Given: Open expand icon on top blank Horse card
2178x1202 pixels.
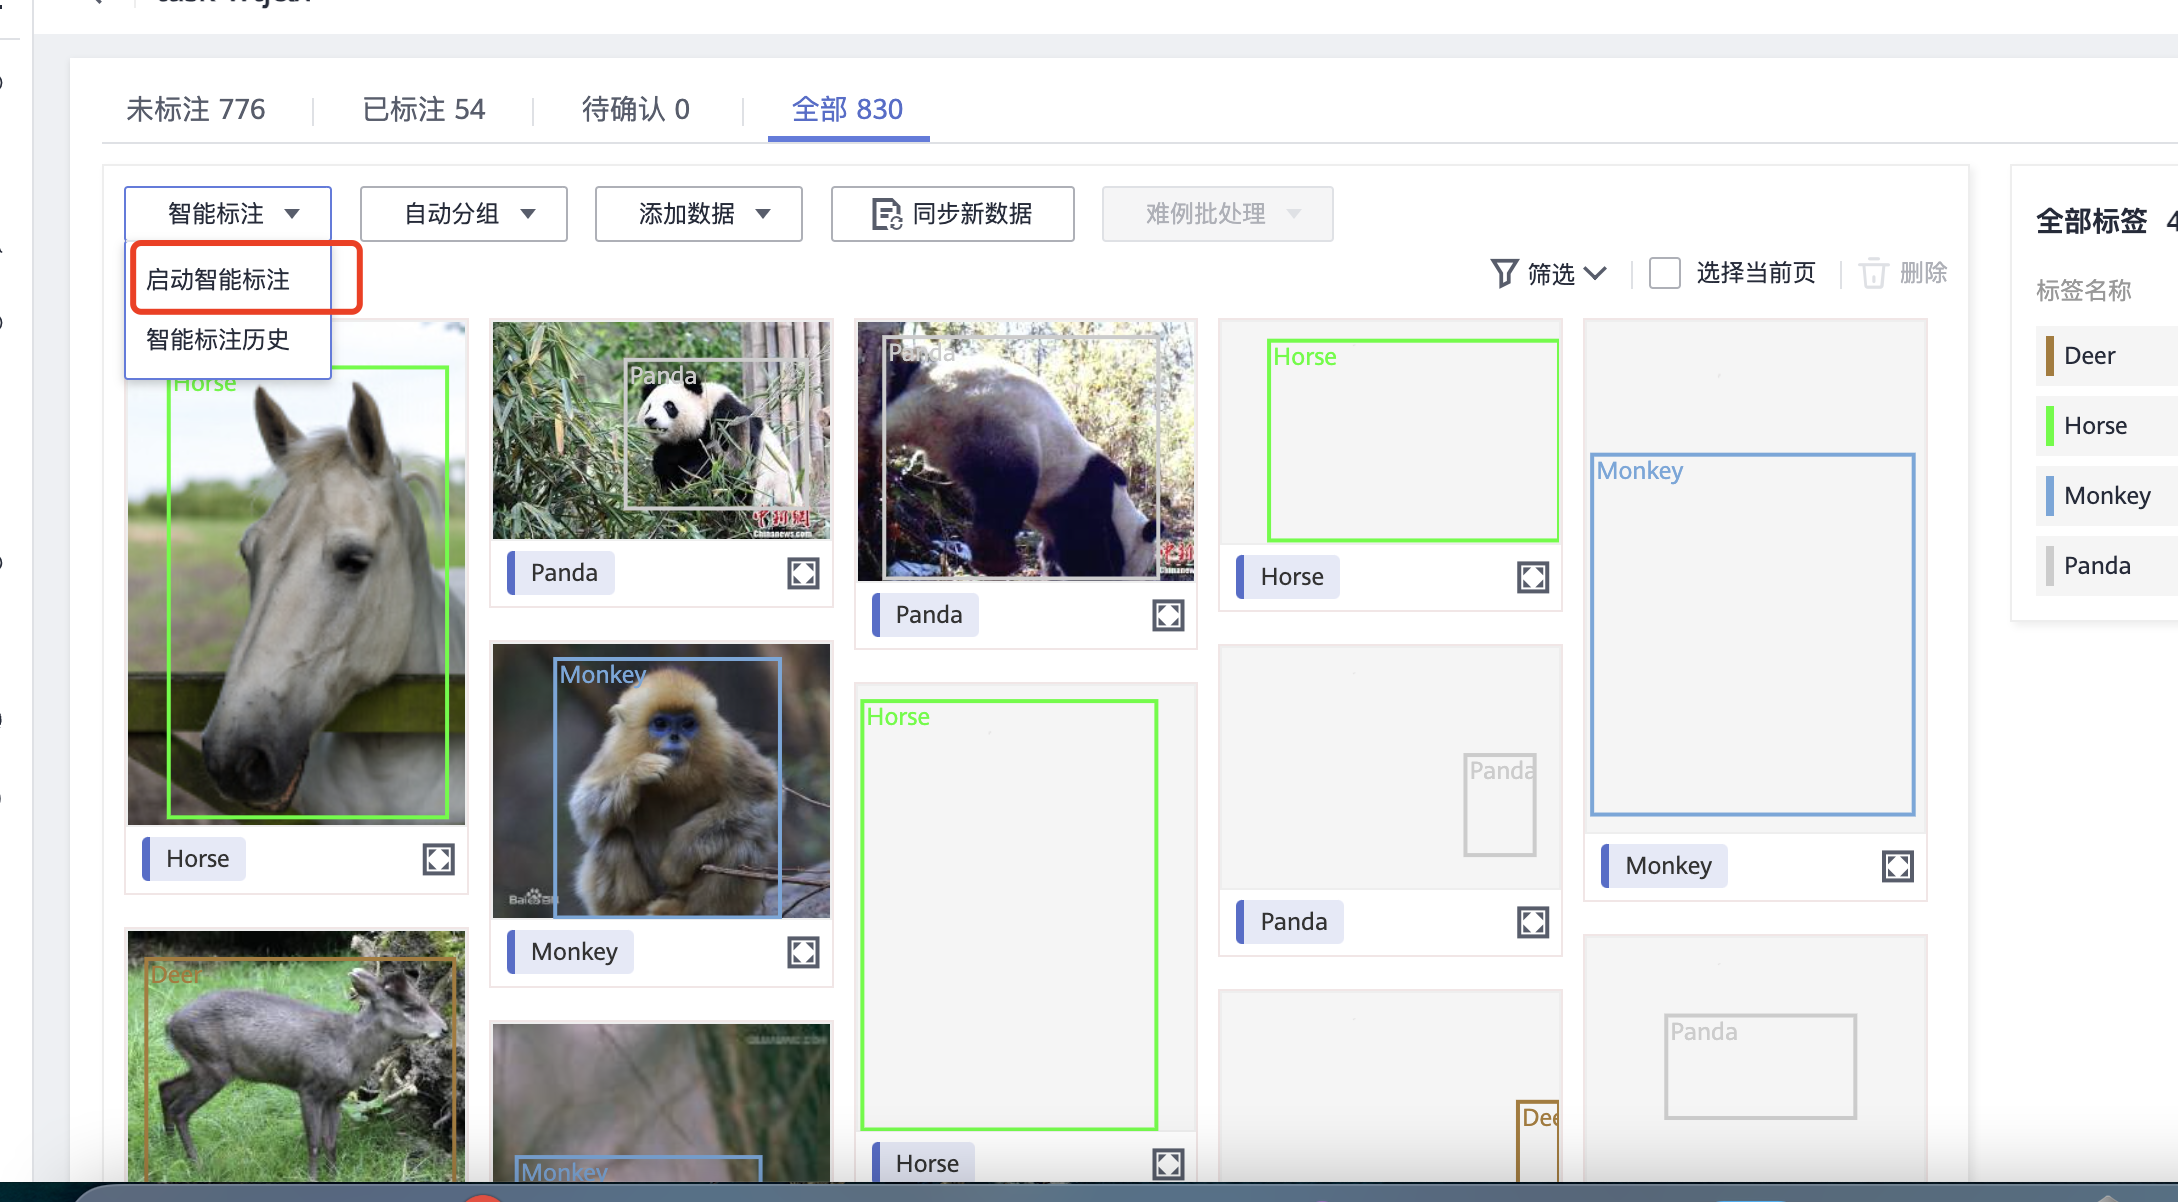Looking at the screenshot, I should 1532,577.
